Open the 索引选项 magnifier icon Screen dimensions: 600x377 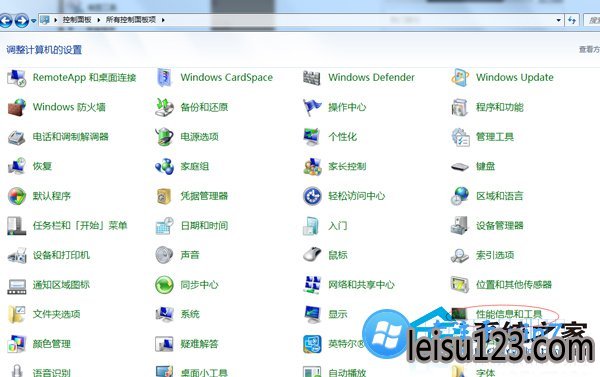point(460,255)
